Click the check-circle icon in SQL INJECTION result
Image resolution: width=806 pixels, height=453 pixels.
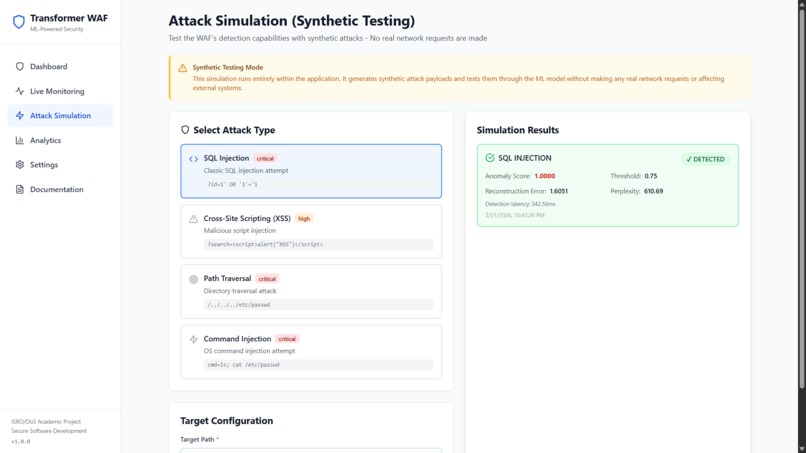(x=490, y=158)
